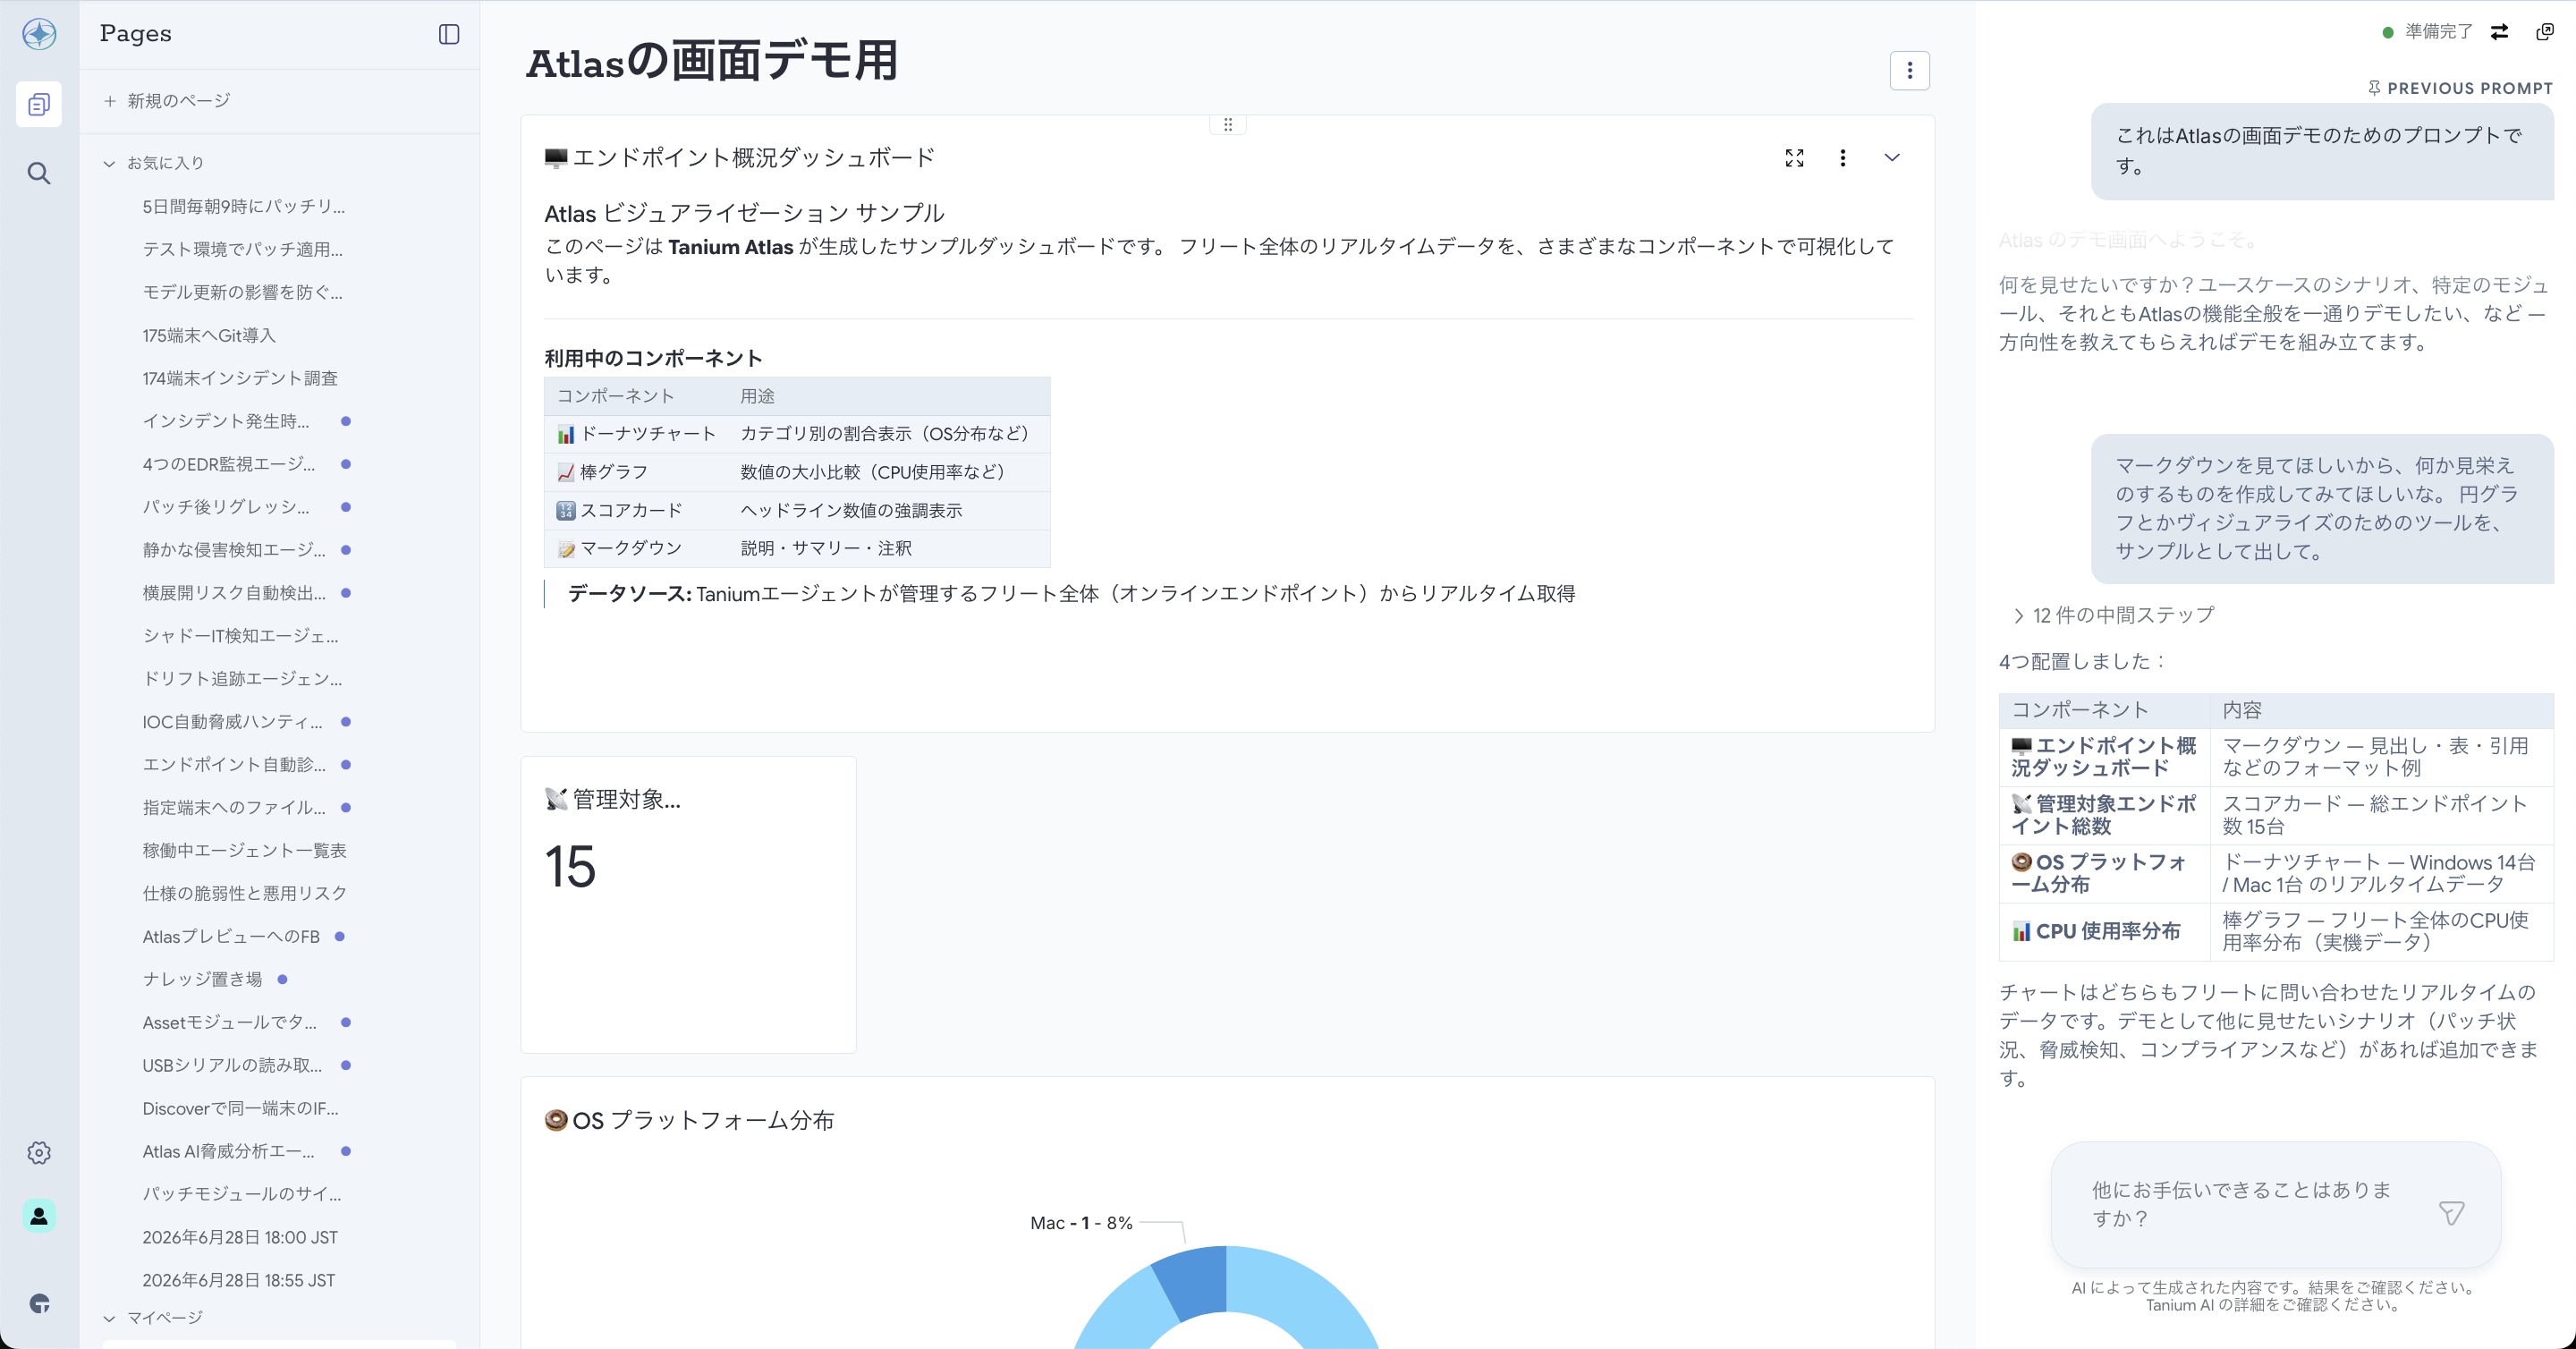
Task: Click the Tanium Atlas compass logo
Action: (x=39, y=34)
